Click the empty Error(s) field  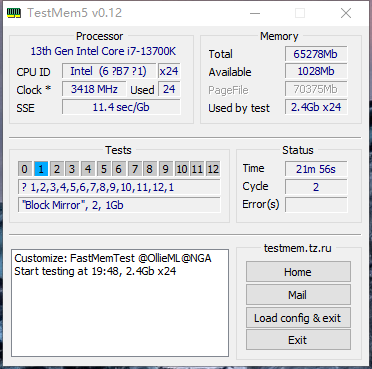click(x=316, y=205)
